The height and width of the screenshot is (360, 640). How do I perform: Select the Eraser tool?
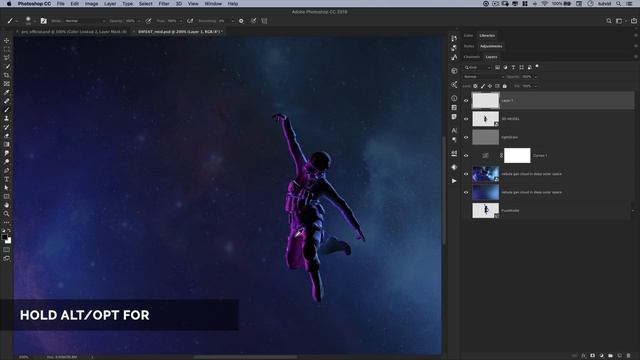7,136
